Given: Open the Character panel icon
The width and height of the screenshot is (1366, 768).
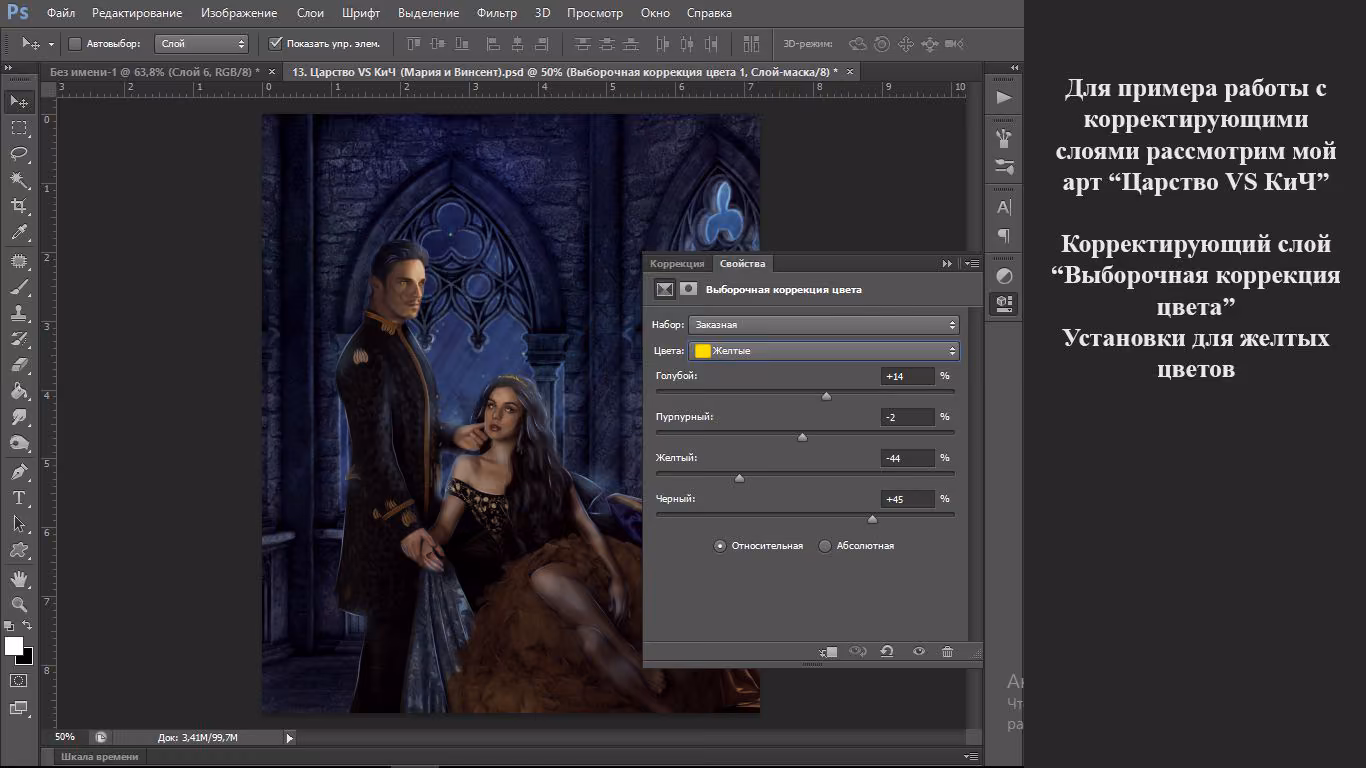Looking at the screenshot, I should click(x=1004, y=208).
